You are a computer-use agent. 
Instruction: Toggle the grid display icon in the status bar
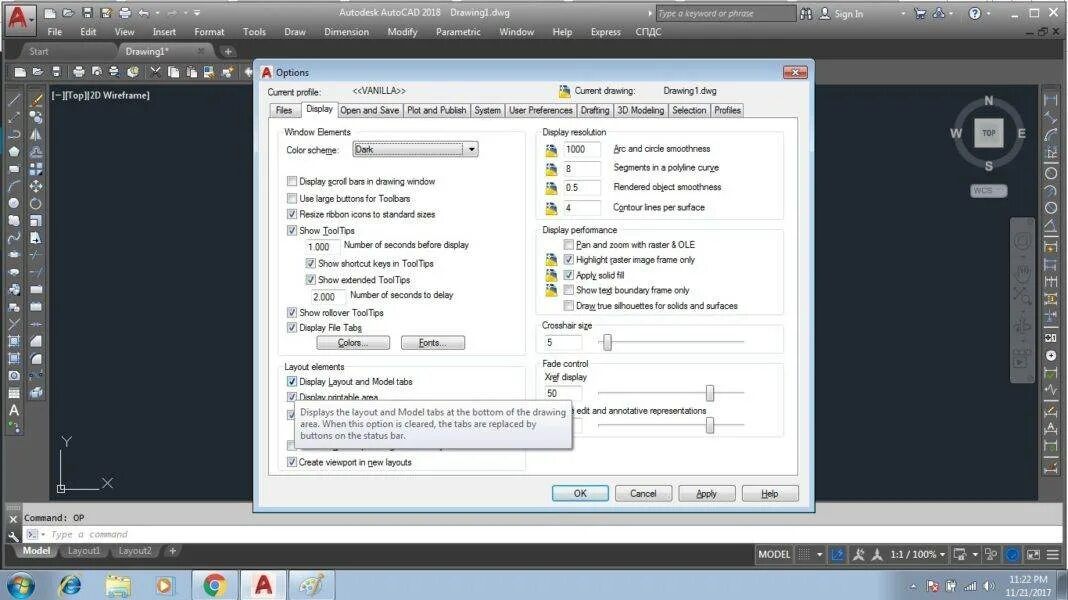[x=804, y=554]
